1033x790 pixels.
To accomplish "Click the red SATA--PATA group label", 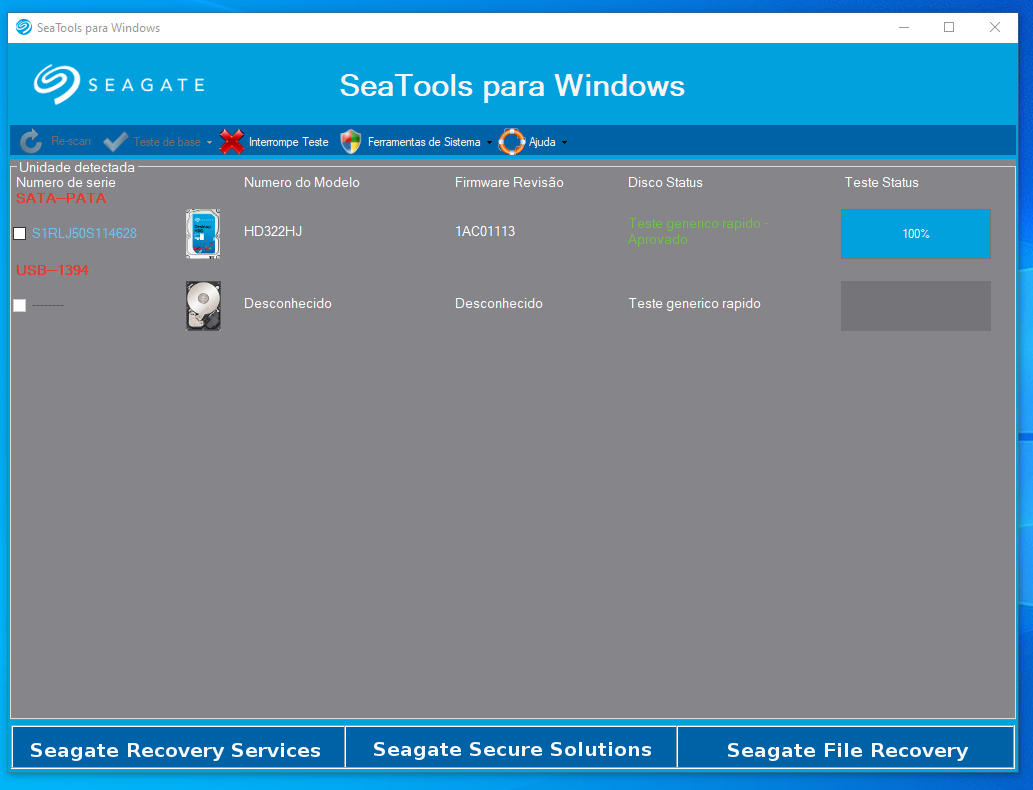I will pyautogui.click(x=61, y=198).
